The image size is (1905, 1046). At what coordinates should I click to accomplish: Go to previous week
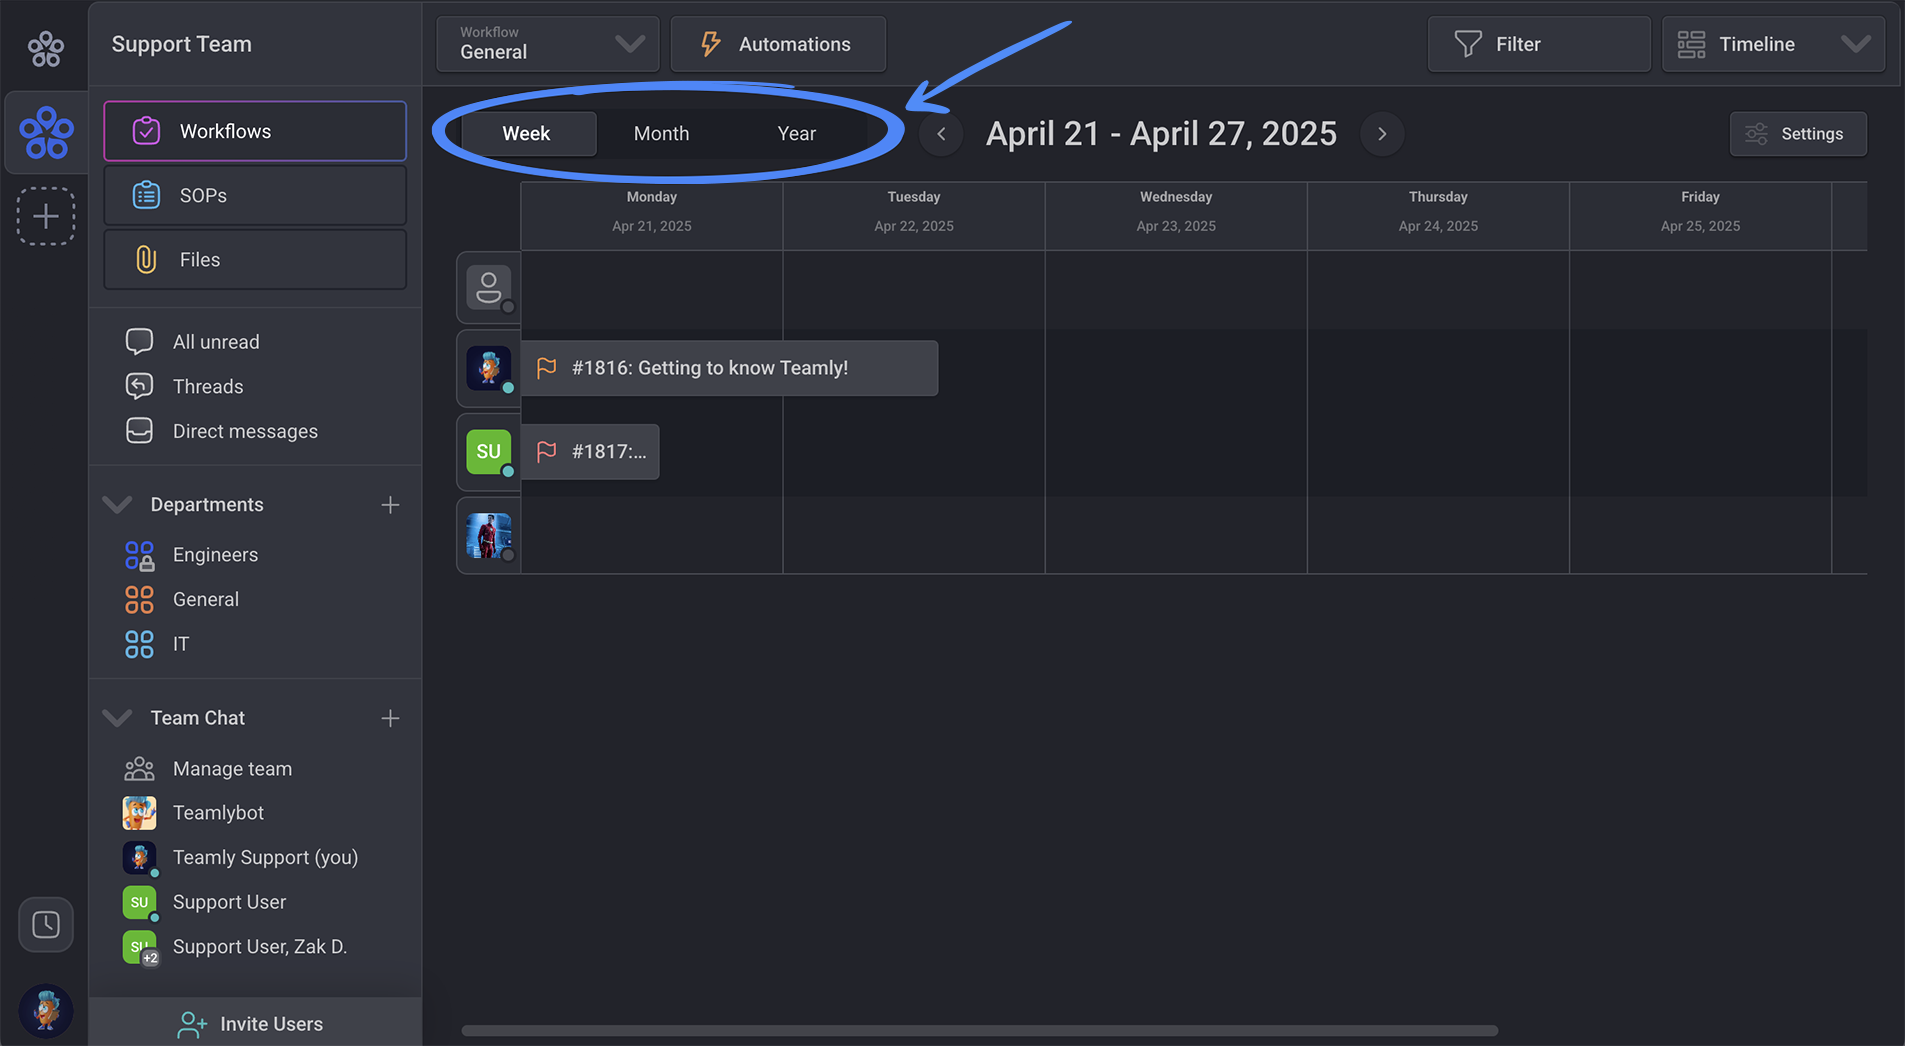pyautogui.click(x=941, y=134)
